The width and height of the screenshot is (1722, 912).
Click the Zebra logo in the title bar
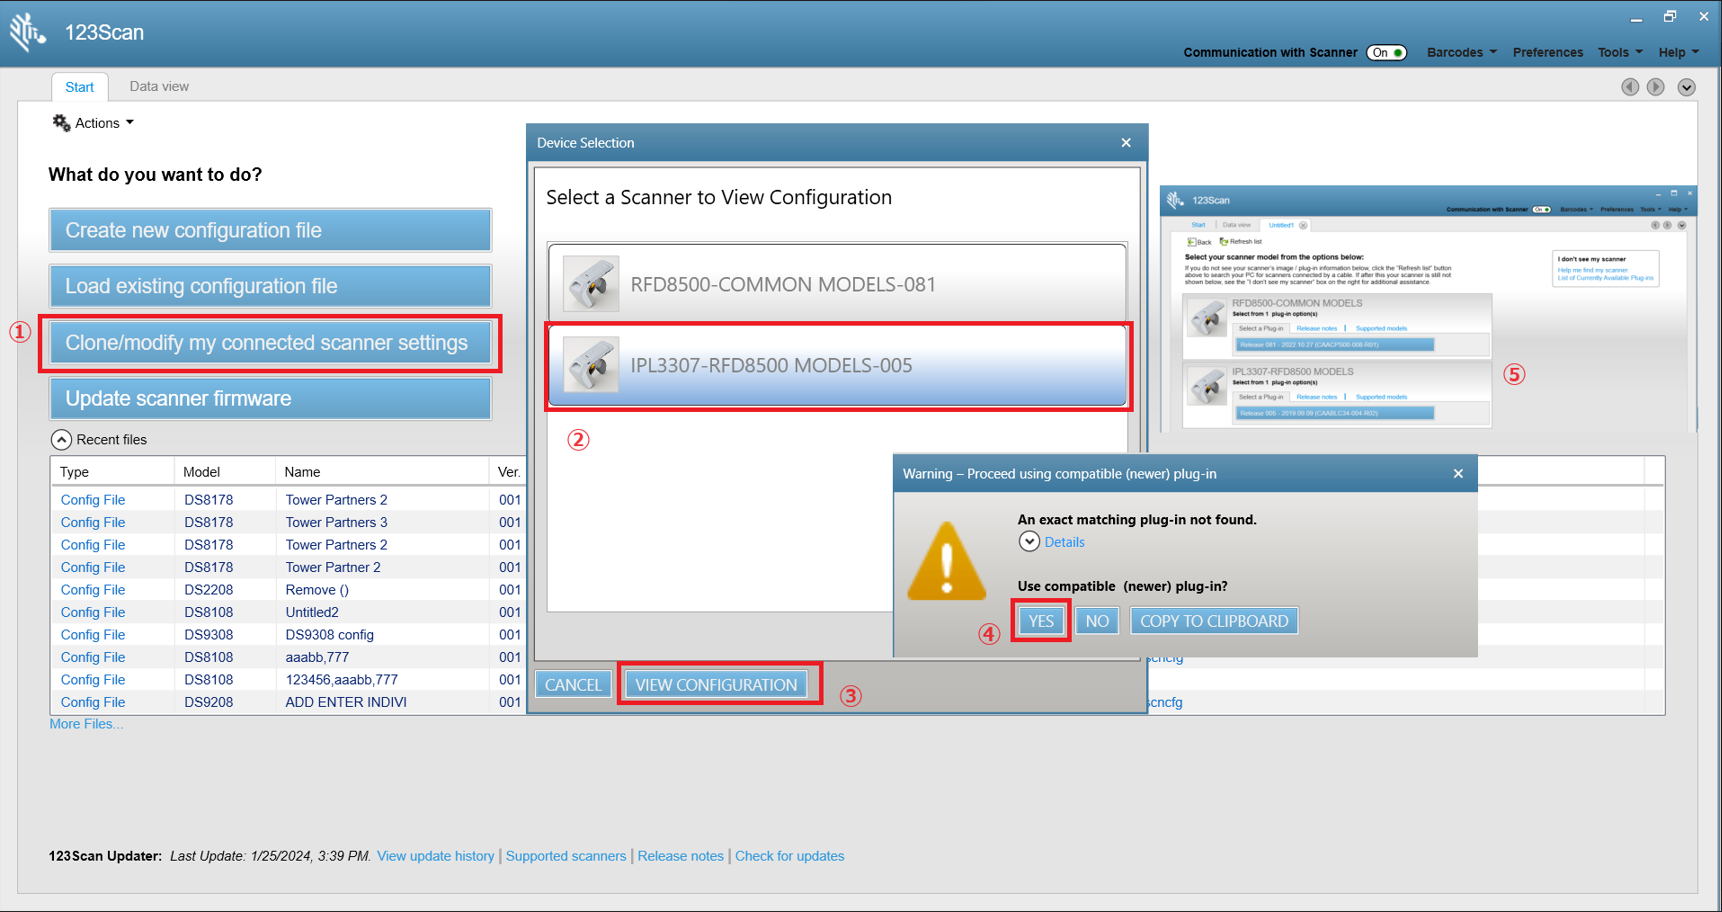point(28,32)
